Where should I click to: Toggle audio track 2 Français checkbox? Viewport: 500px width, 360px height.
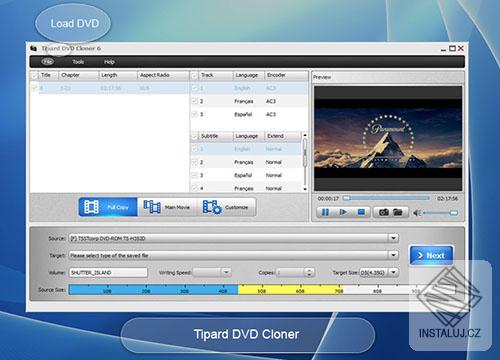tap(194, 101)
